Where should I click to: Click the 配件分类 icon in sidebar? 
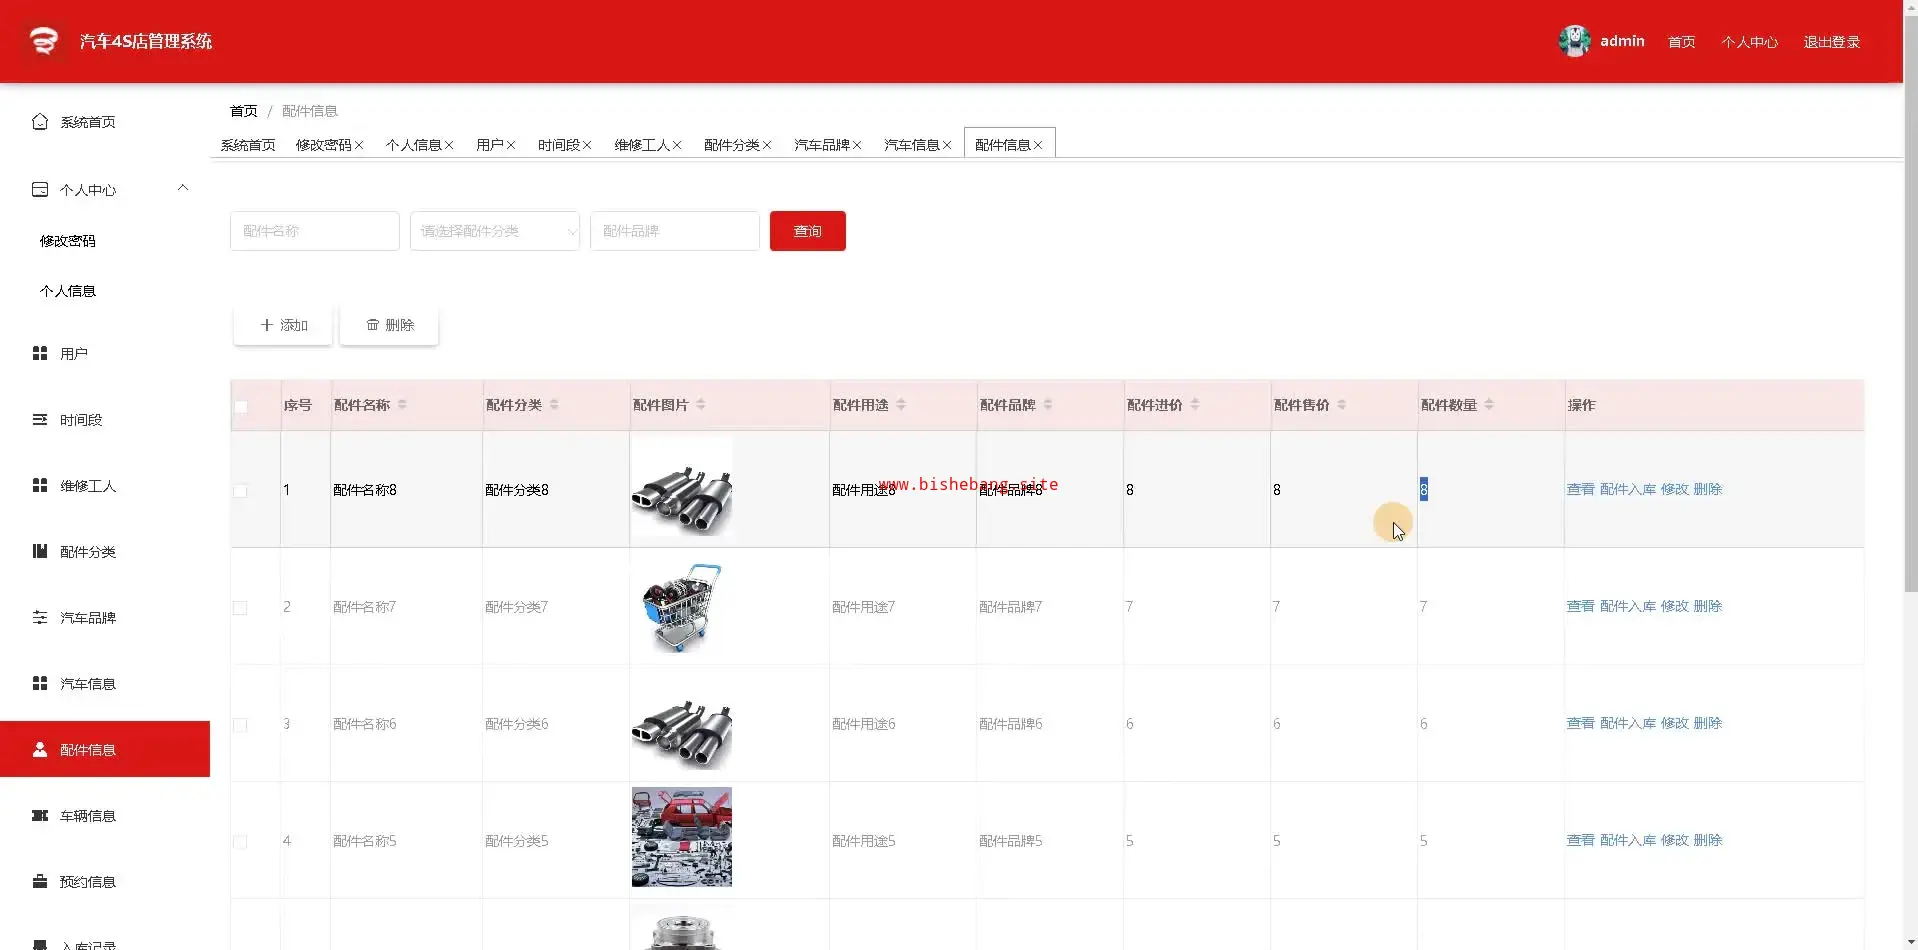[x=40, y=551]
